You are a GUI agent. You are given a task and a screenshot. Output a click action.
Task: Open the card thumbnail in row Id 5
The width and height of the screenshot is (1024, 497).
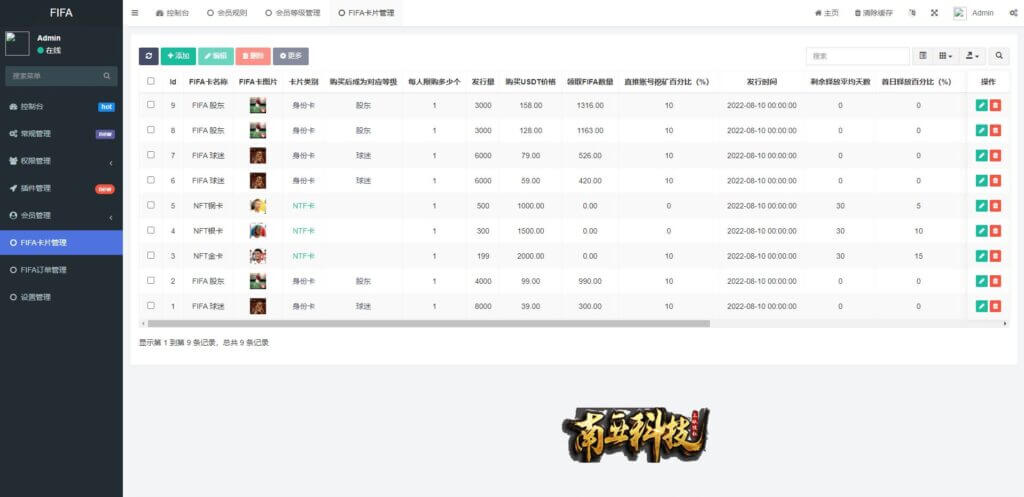coord(258,206)
